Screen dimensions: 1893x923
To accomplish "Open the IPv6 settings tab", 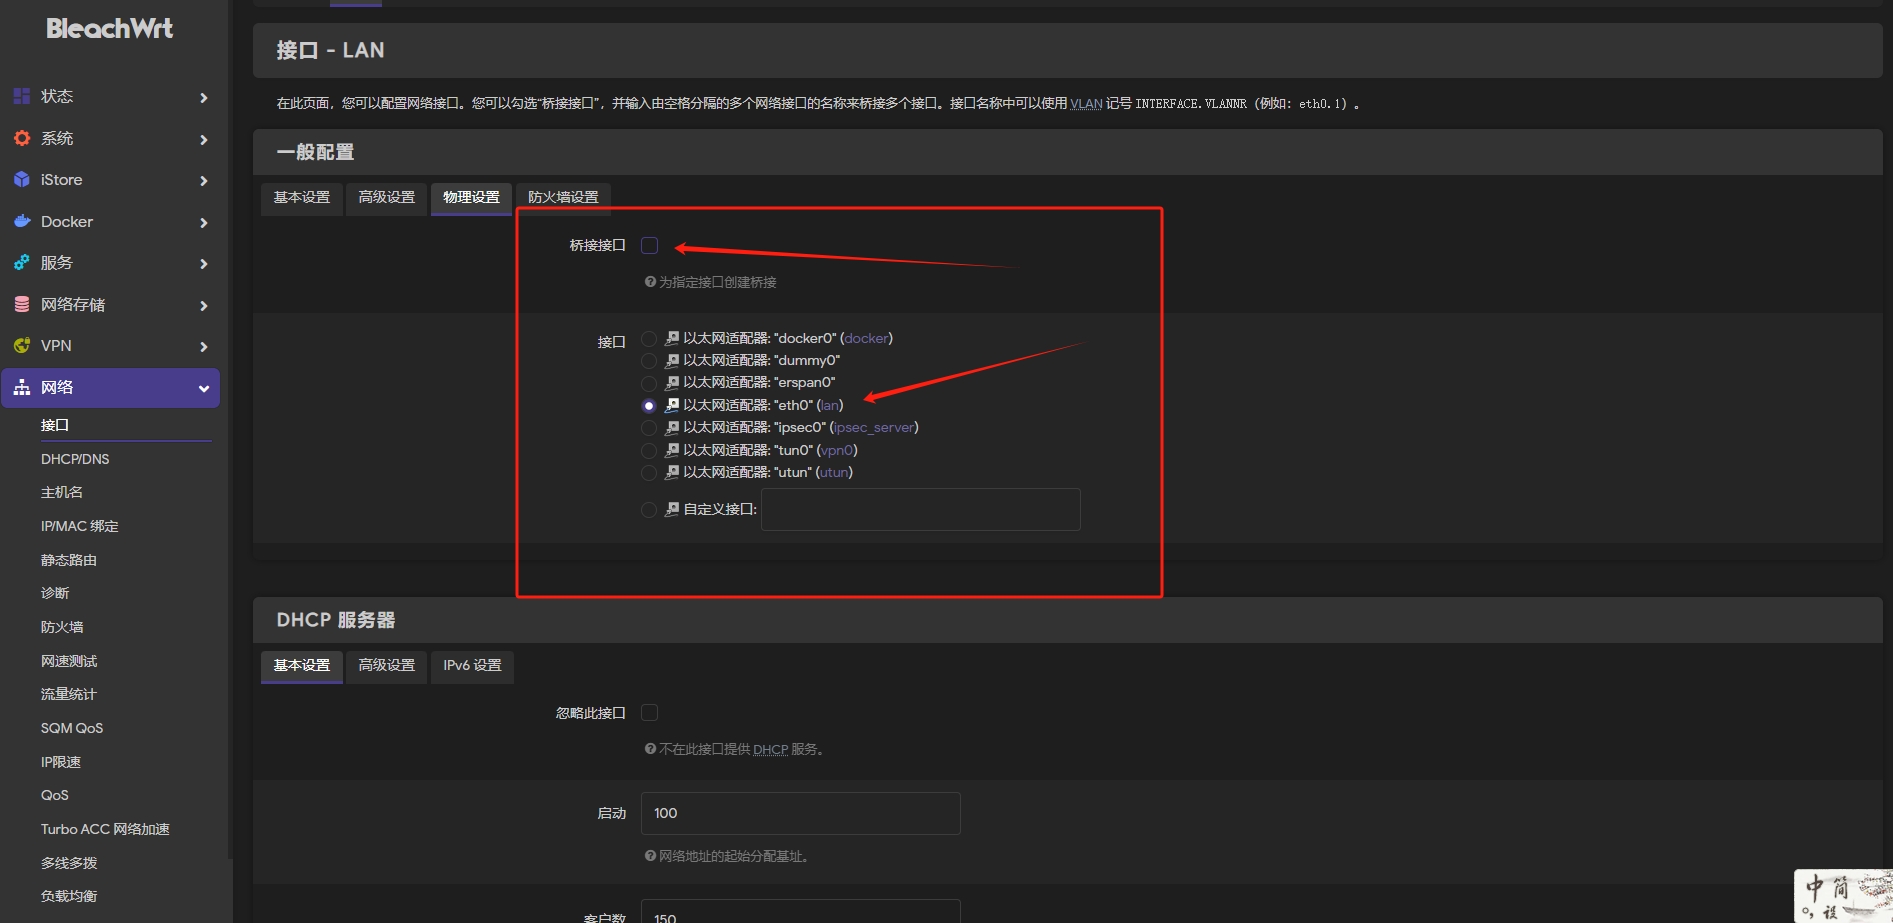I will tap(472, 666).
